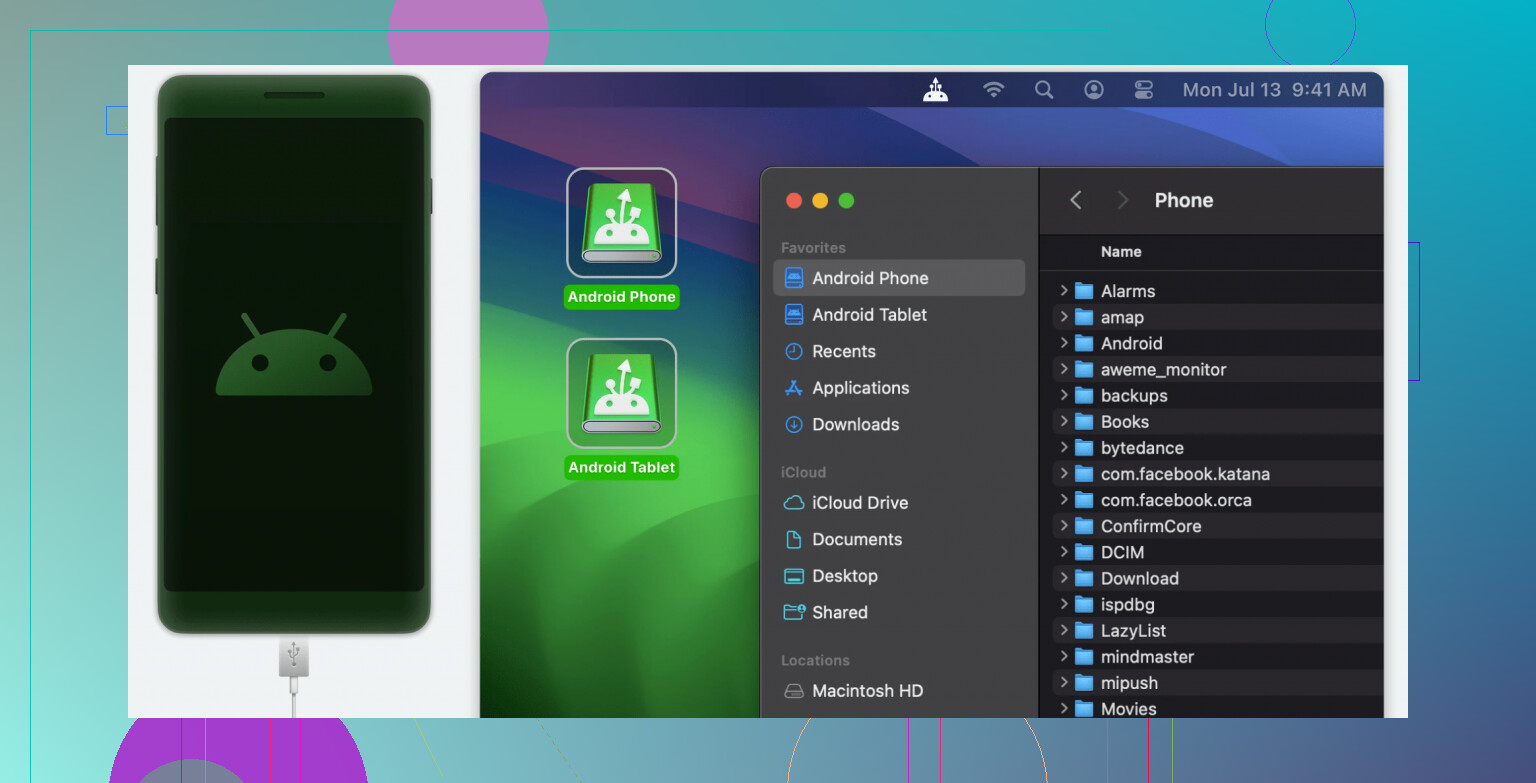1536x783 pixels.
Task: Click the com.facebook.katana folder name
Action: [x=1185, y=474]
